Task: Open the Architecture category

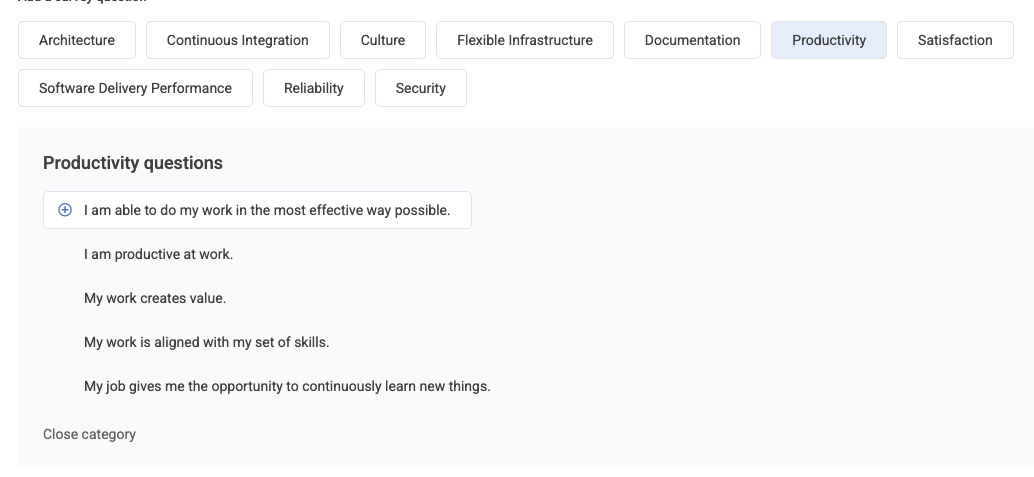Action: click(x=76, y=40)
